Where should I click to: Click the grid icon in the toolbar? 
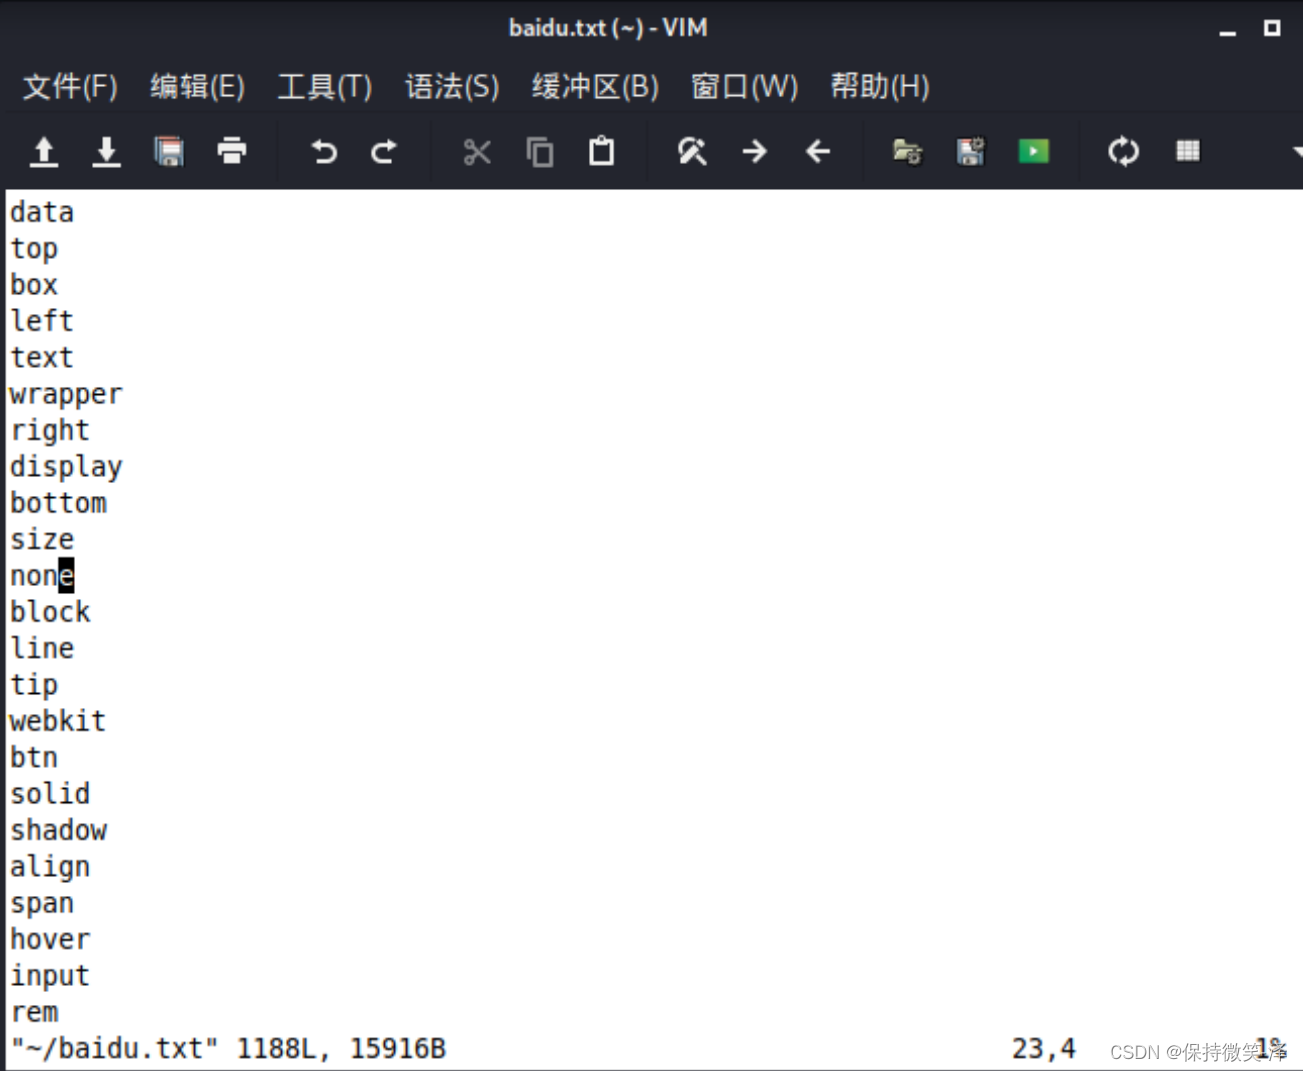pyautogui.click(x=1188, y=151)
